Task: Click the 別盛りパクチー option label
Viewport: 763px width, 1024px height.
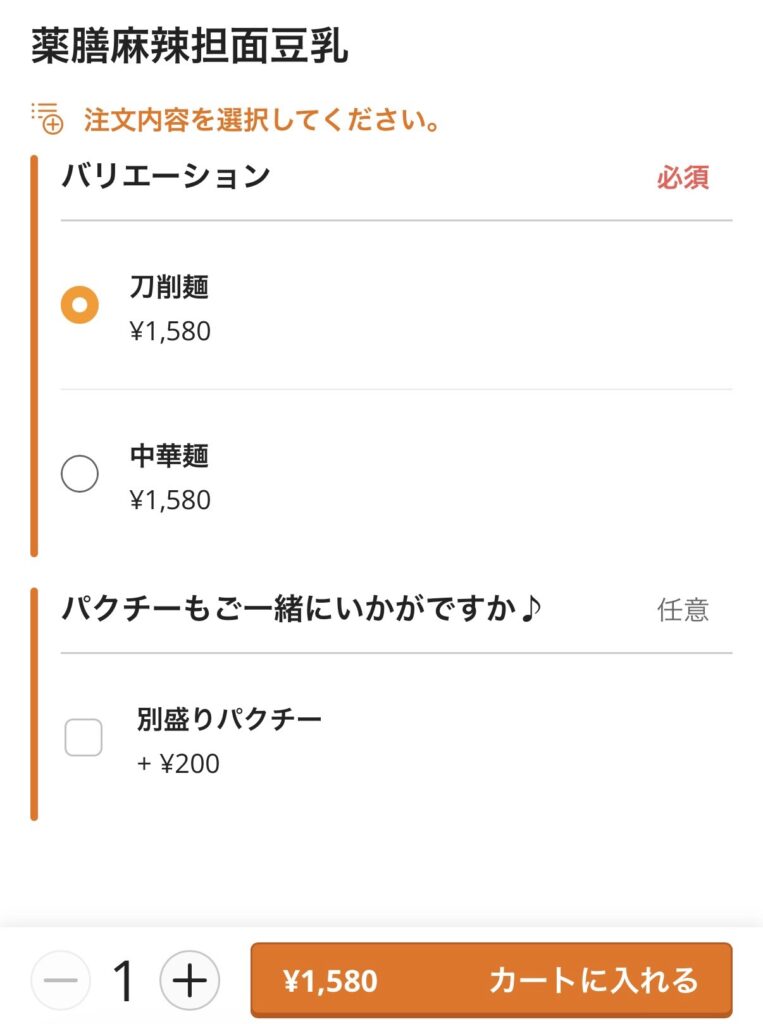Action: (x=230, y=719)
